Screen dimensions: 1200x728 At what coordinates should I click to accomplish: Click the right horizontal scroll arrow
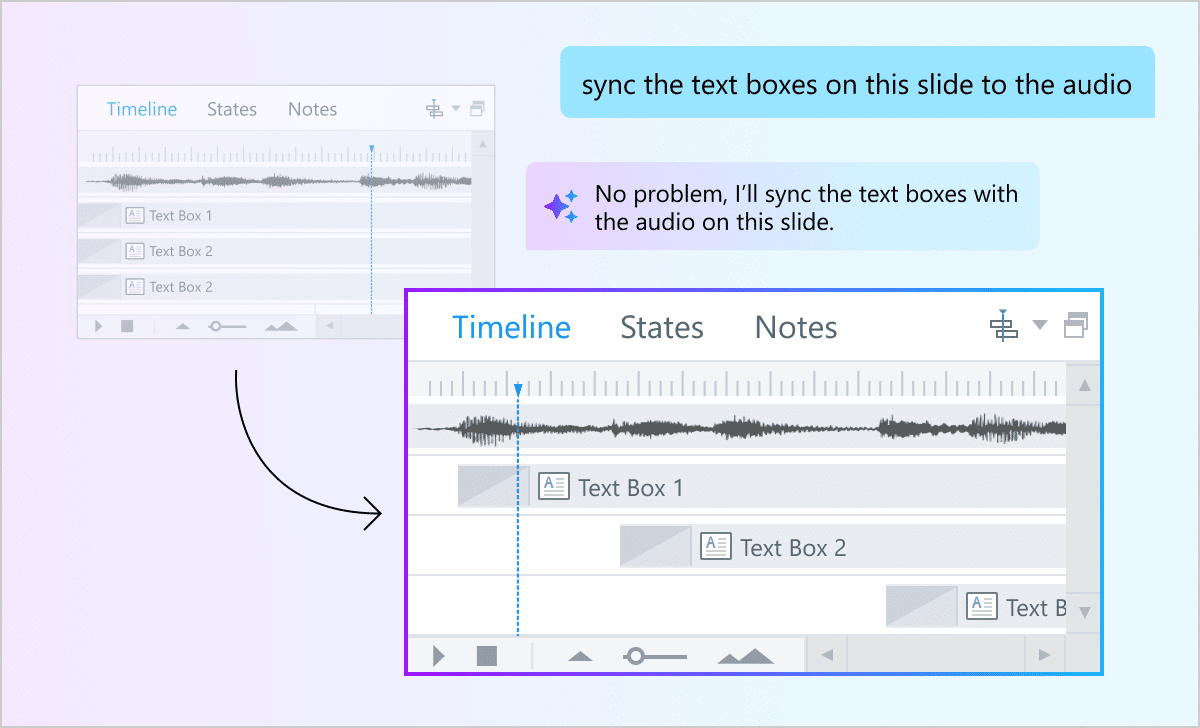click(1045, 655)
